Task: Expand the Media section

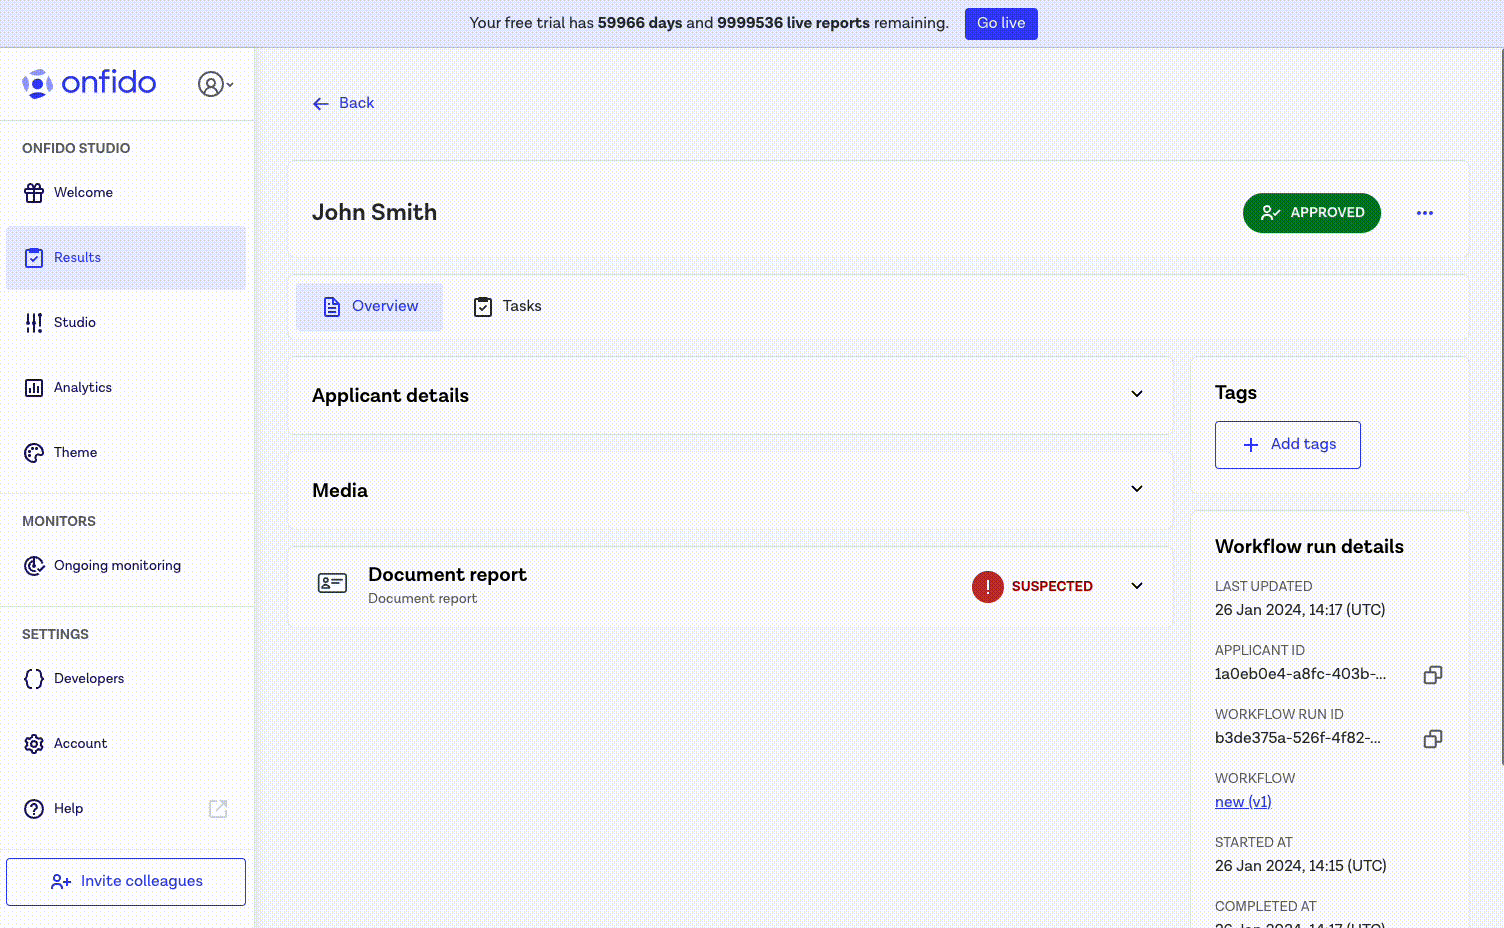Action: coord(1136,489)
